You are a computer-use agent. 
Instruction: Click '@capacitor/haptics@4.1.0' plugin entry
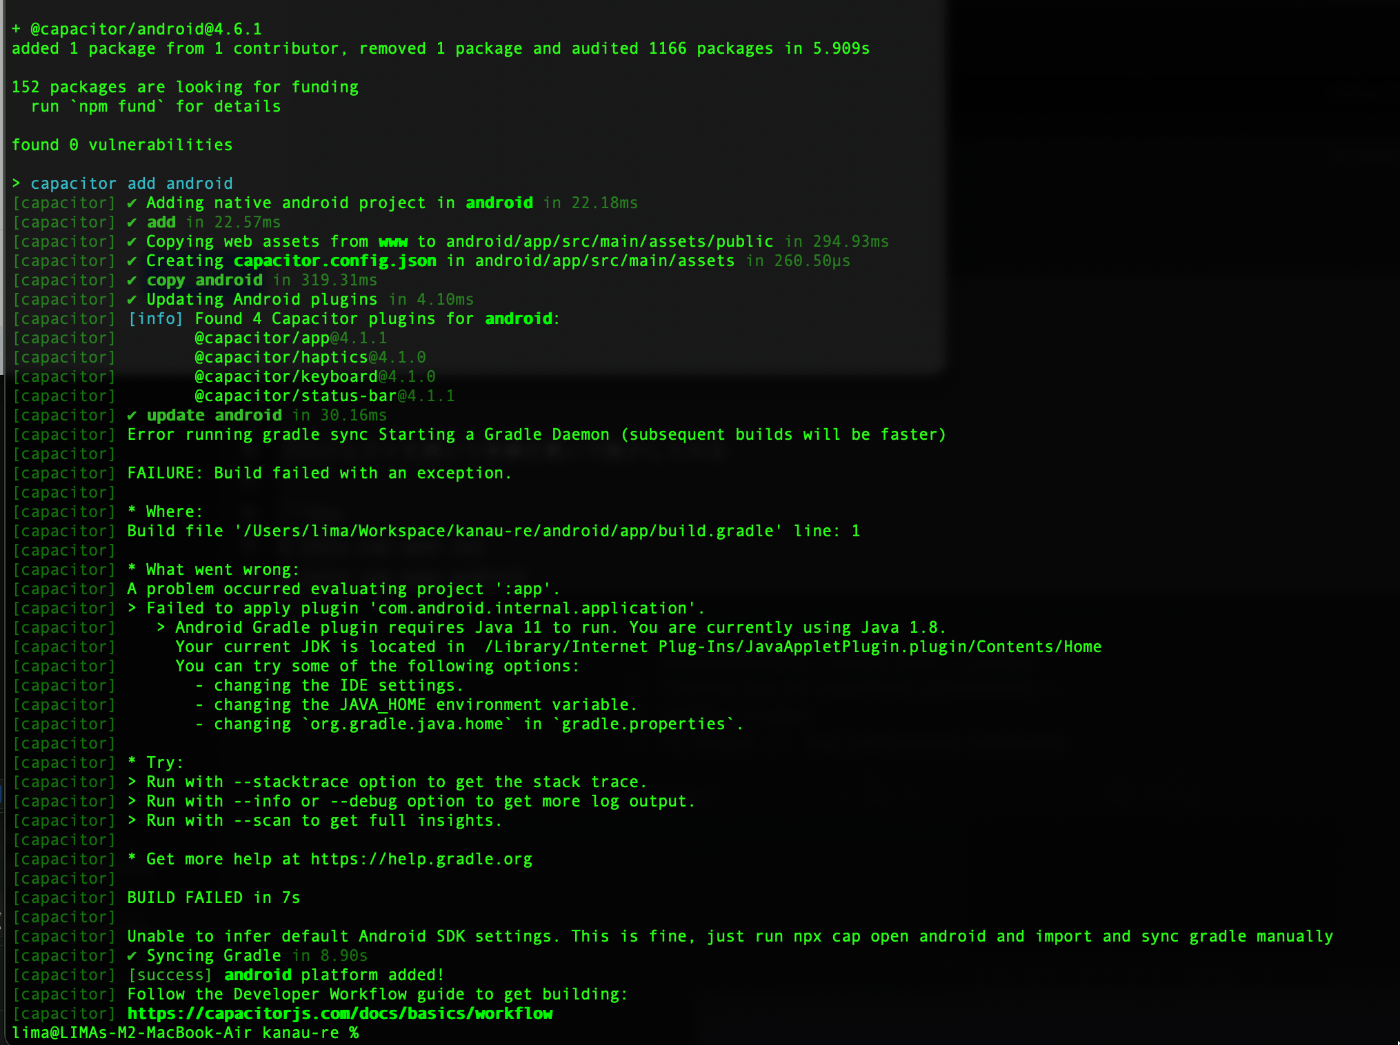310,357
